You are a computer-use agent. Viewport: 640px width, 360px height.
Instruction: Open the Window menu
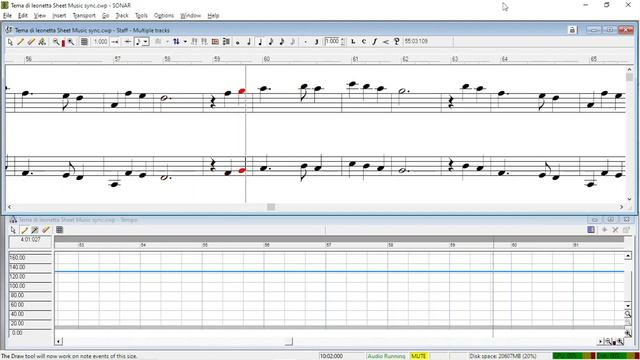191,16
